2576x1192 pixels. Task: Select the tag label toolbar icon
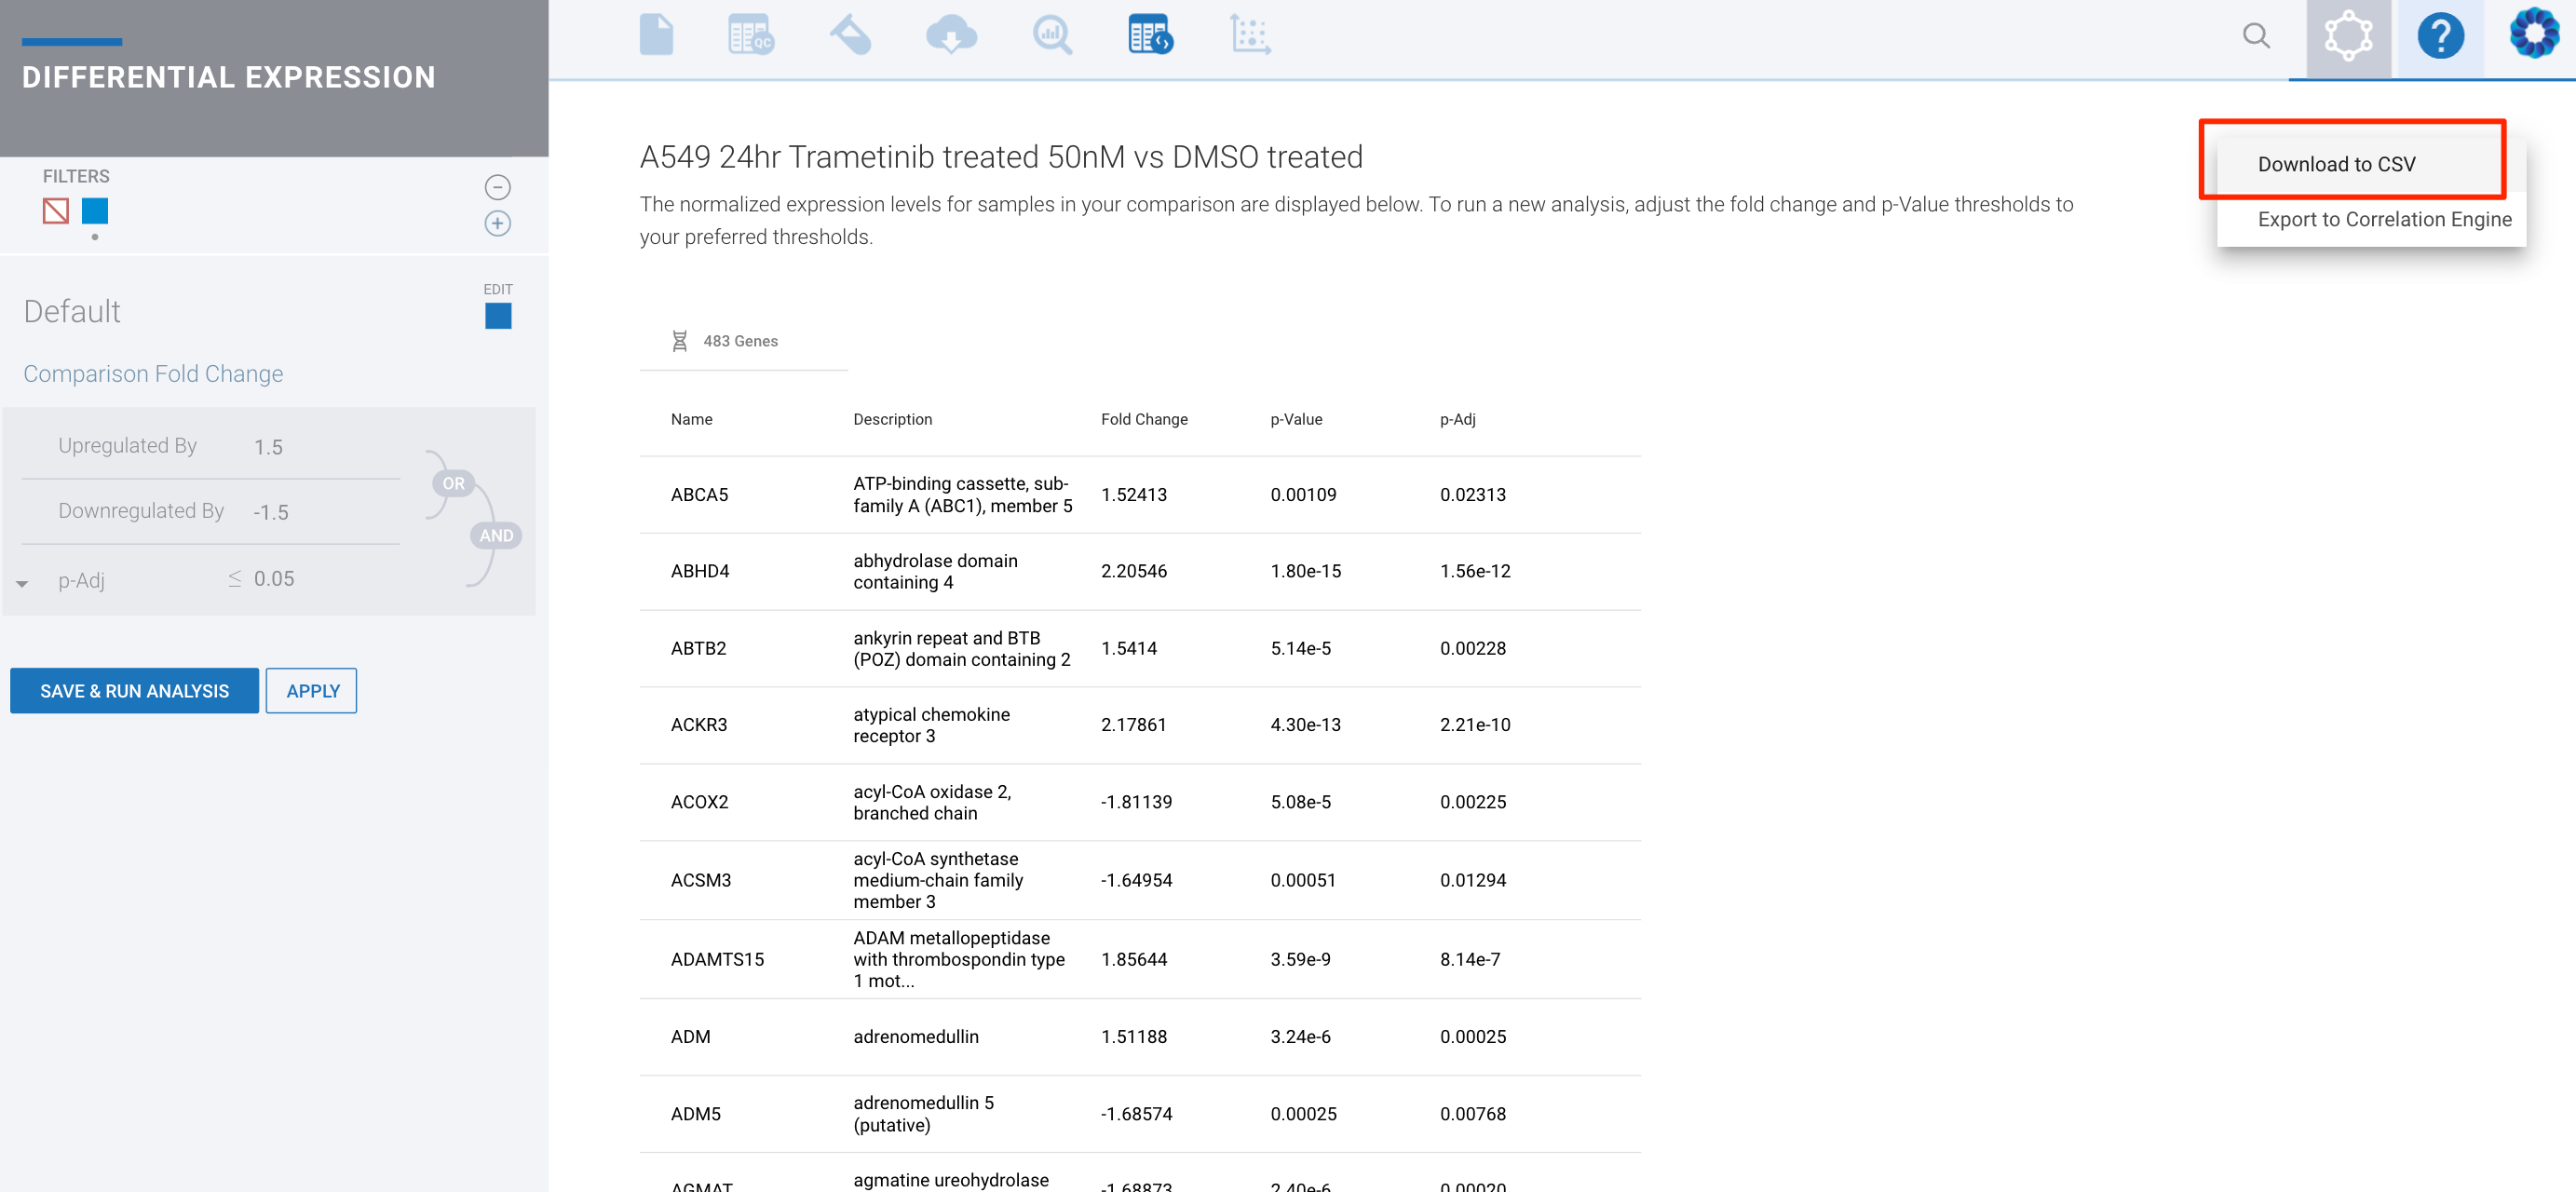coord(850,34)
